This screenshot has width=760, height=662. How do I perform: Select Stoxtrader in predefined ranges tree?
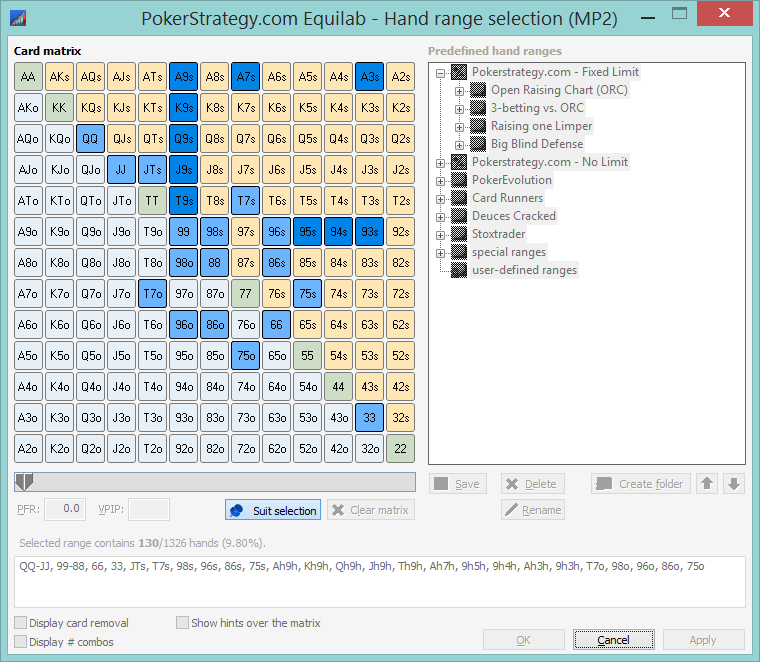[x=498, y=234]
